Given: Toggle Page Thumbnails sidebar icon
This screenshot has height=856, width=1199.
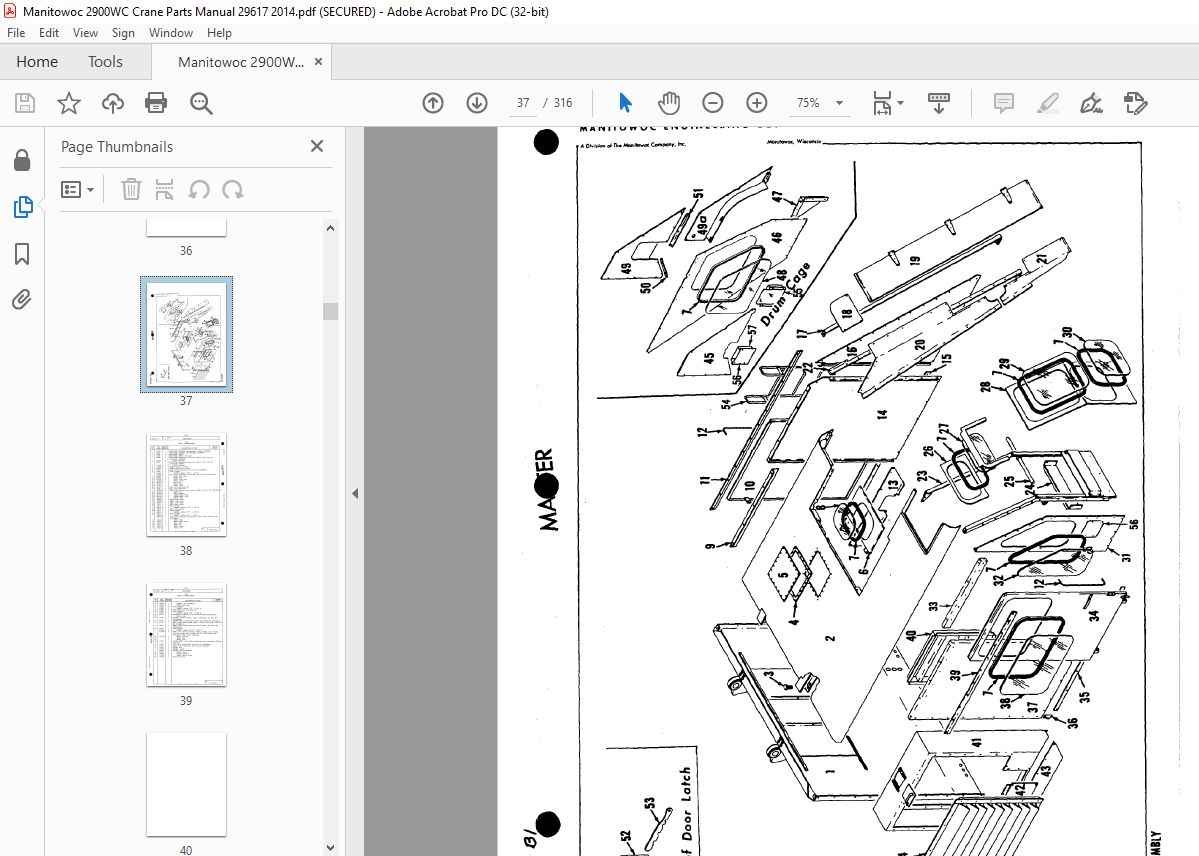Looking at the screenshot, I should point(23,207).
